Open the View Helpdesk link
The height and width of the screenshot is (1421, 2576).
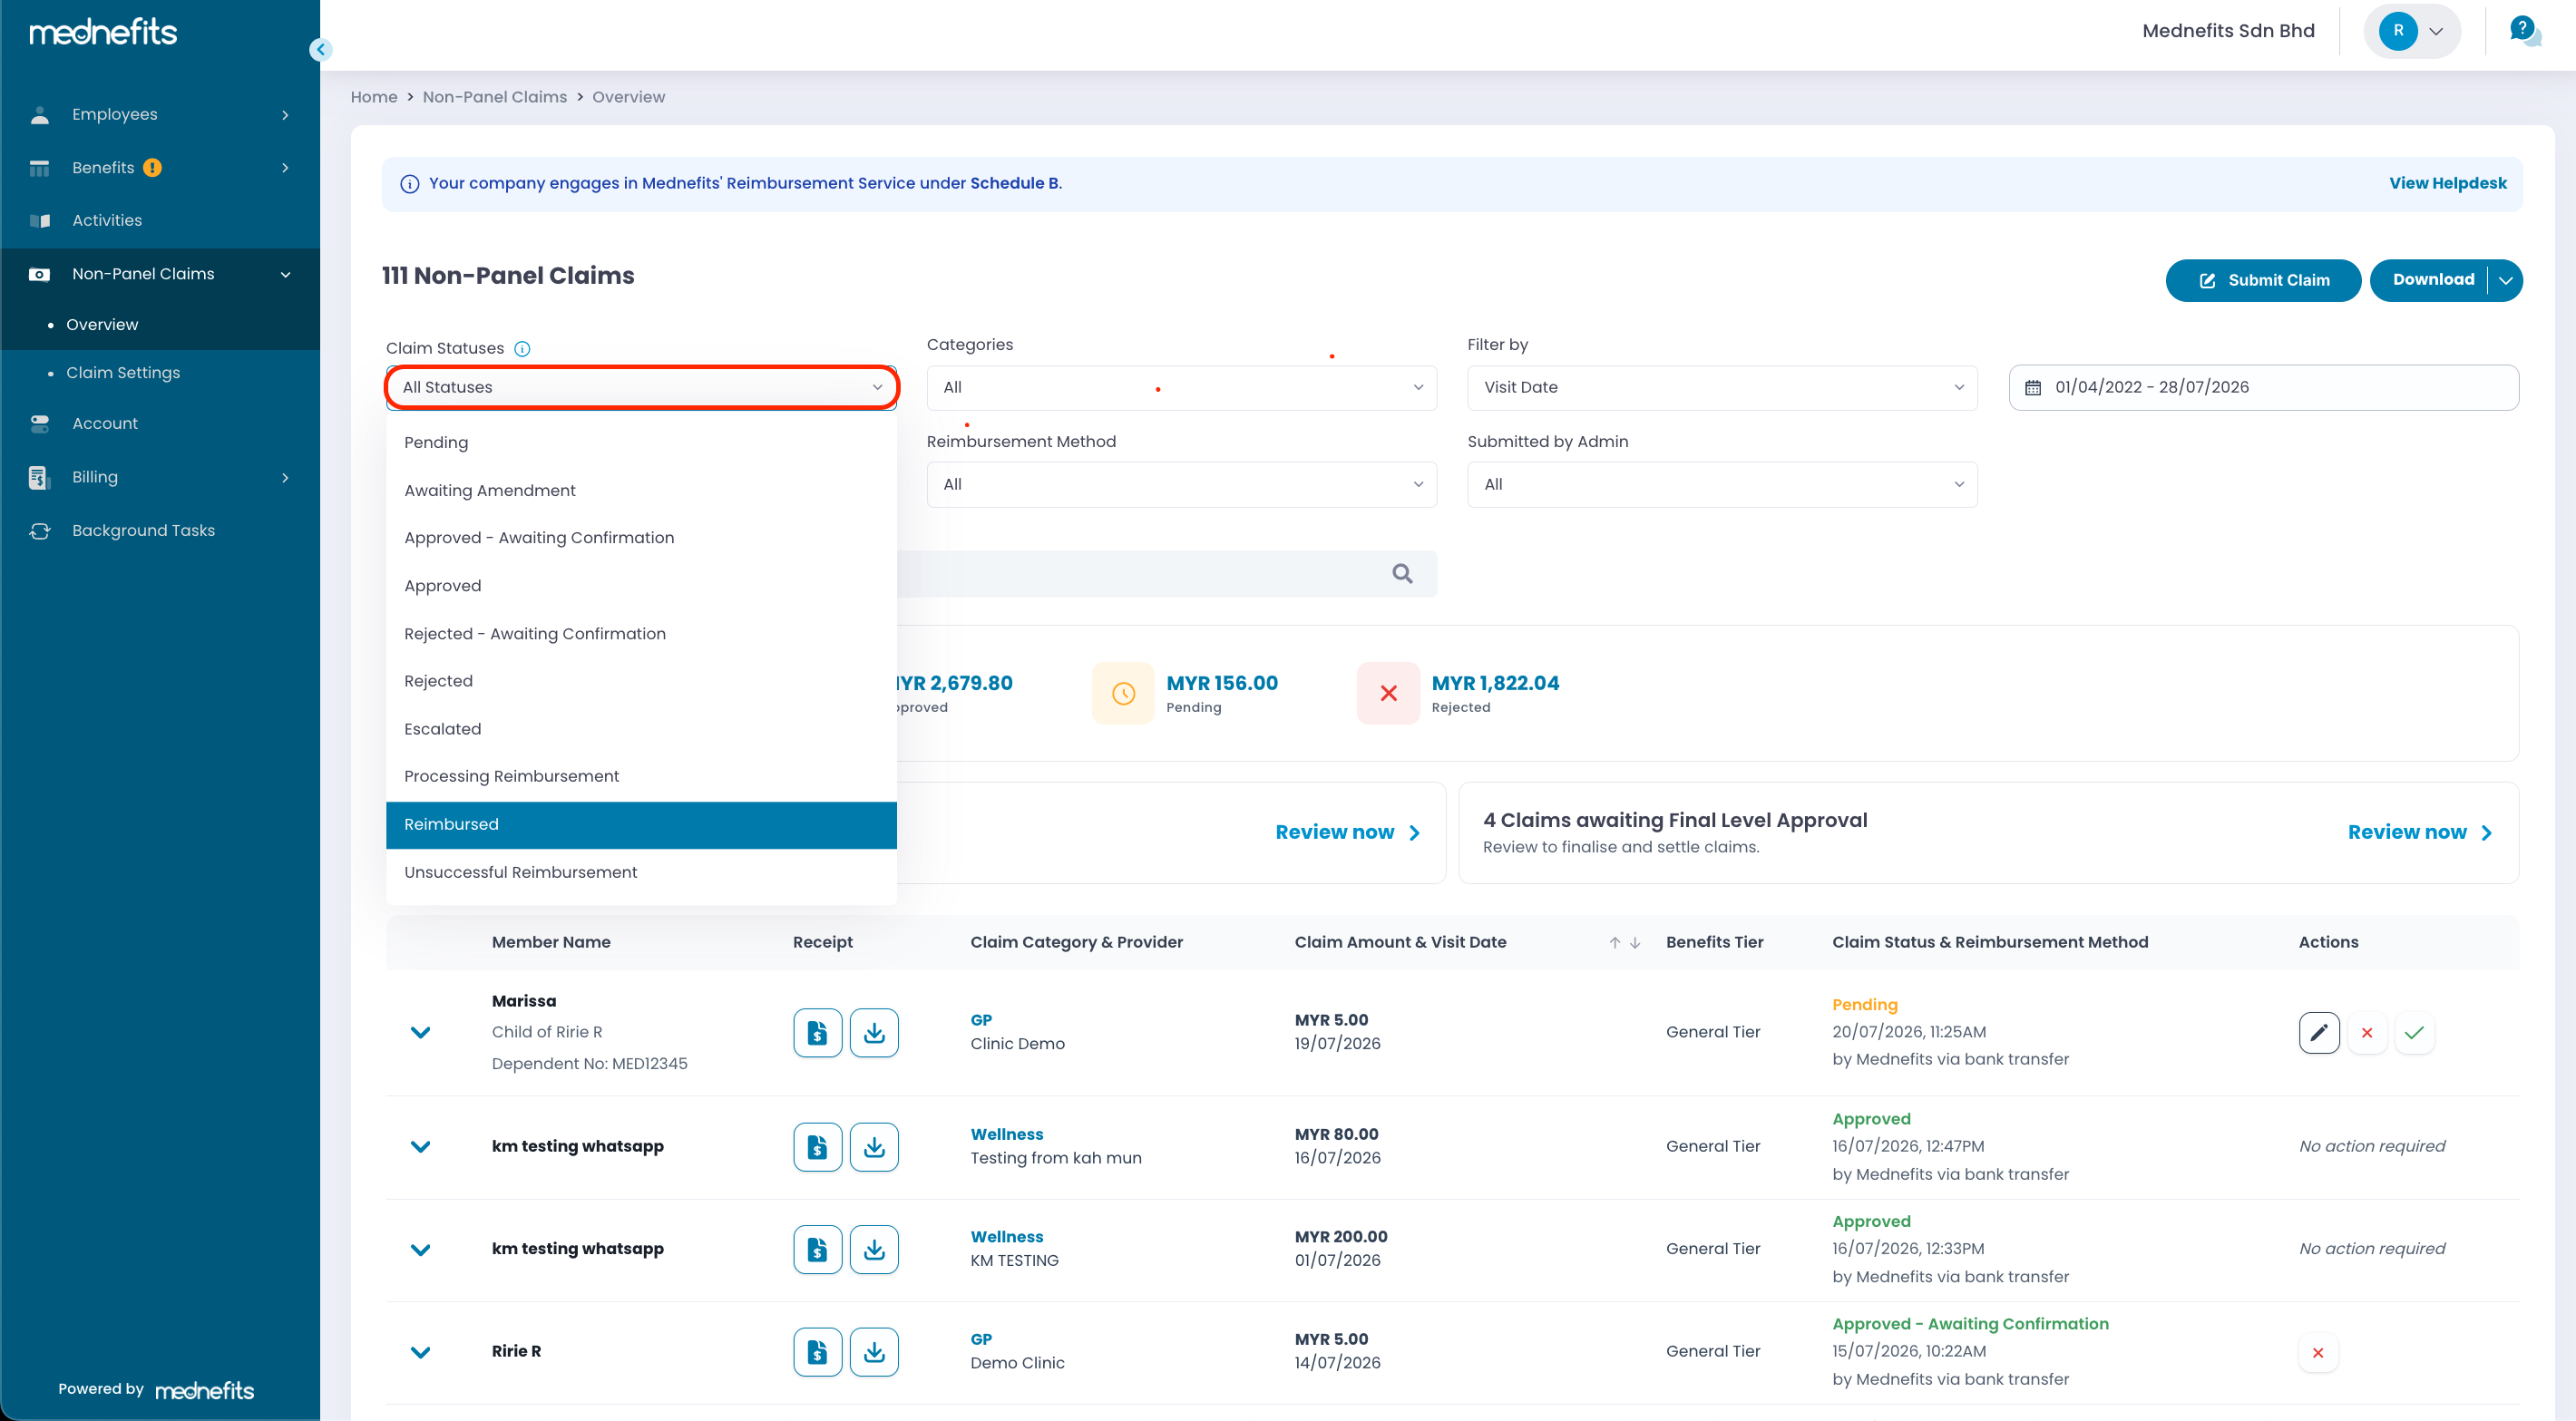coord(2447,184)
